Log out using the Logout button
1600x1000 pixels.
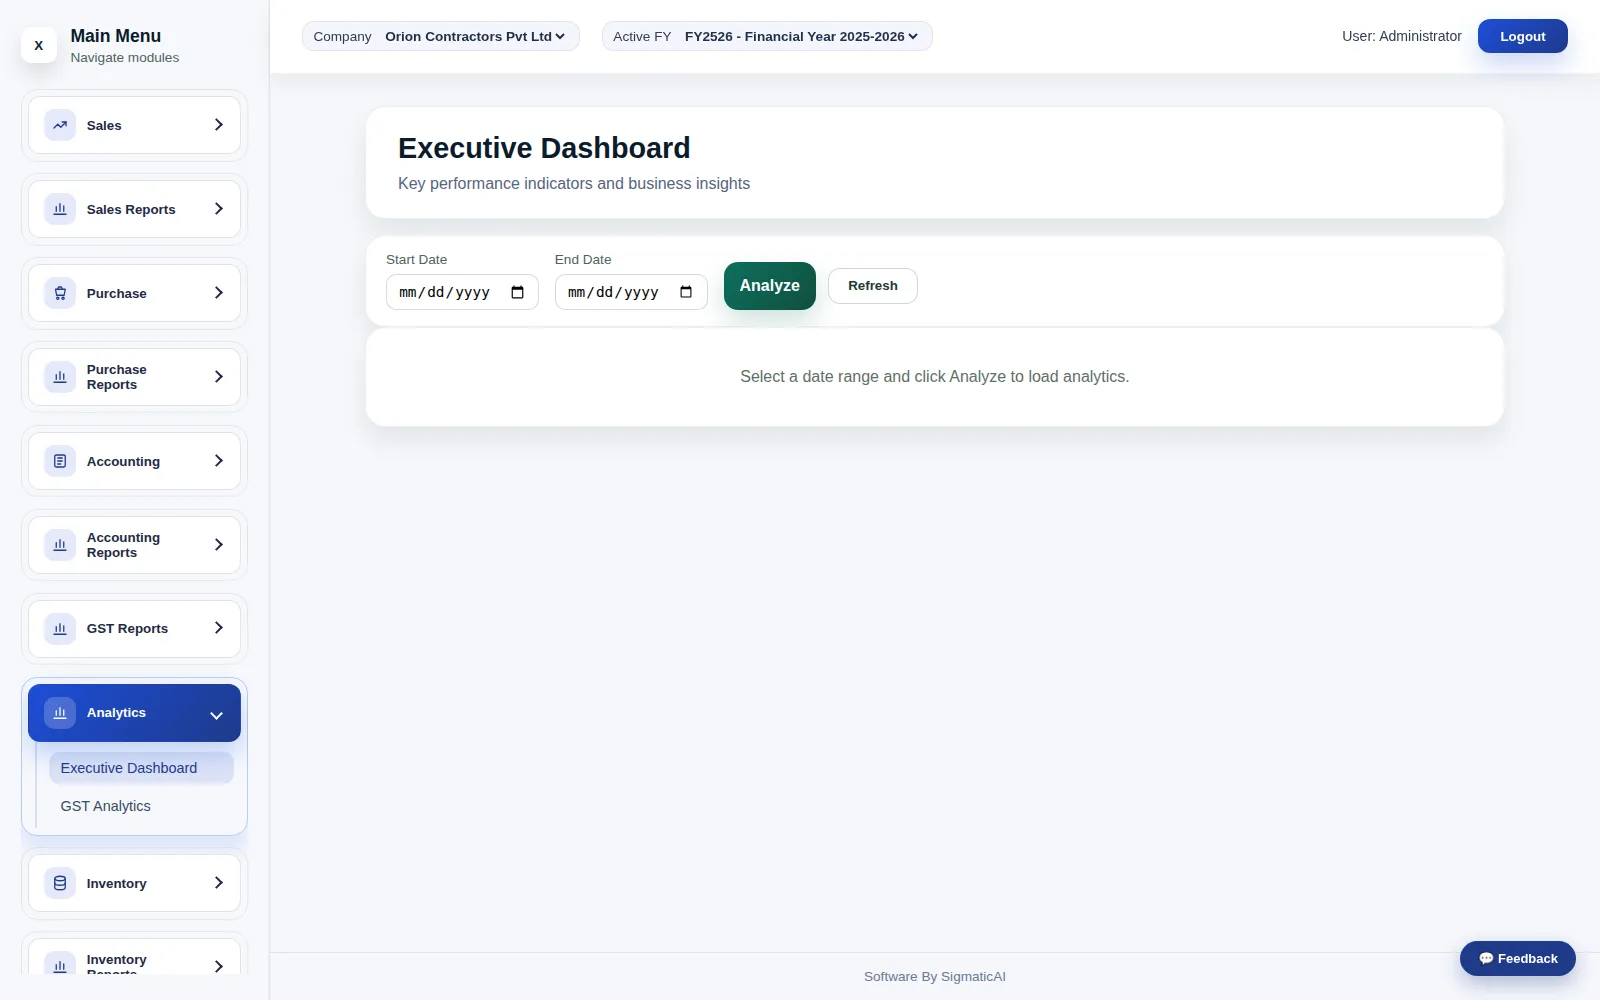coord(1523,36)
